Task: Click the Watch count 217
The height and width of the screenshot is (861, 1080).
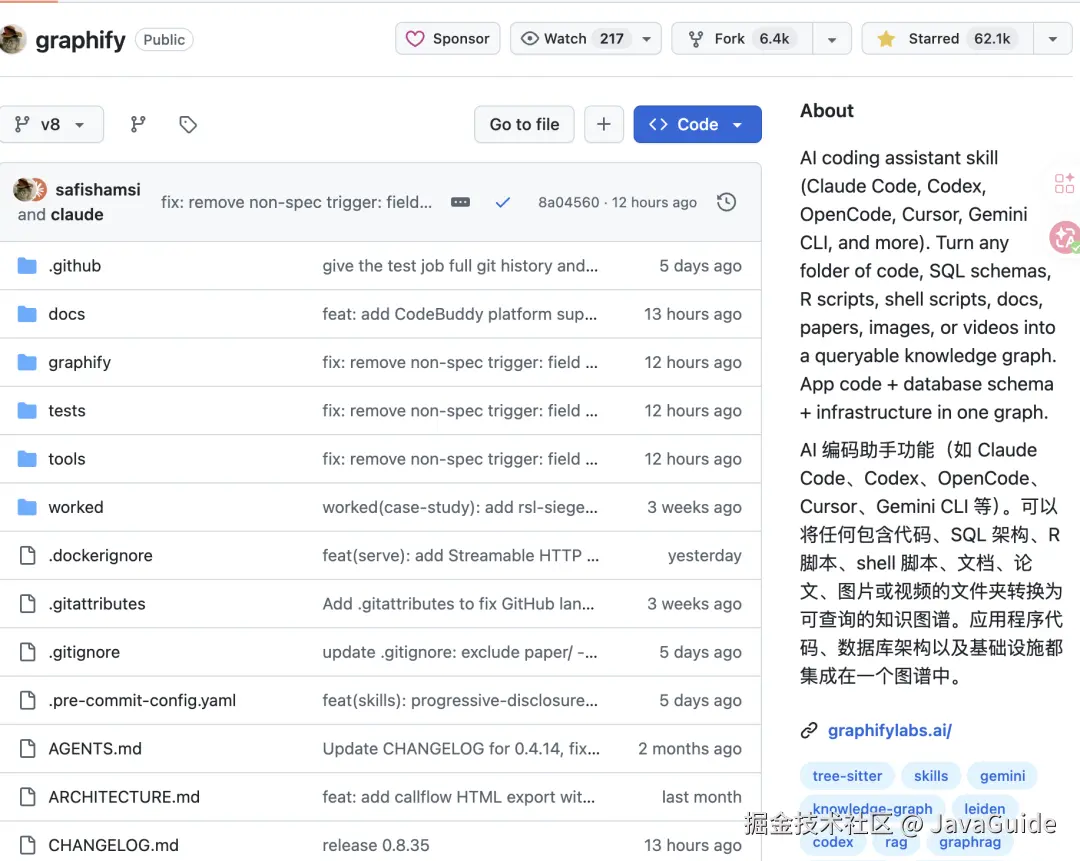Action: click(612, 39)
